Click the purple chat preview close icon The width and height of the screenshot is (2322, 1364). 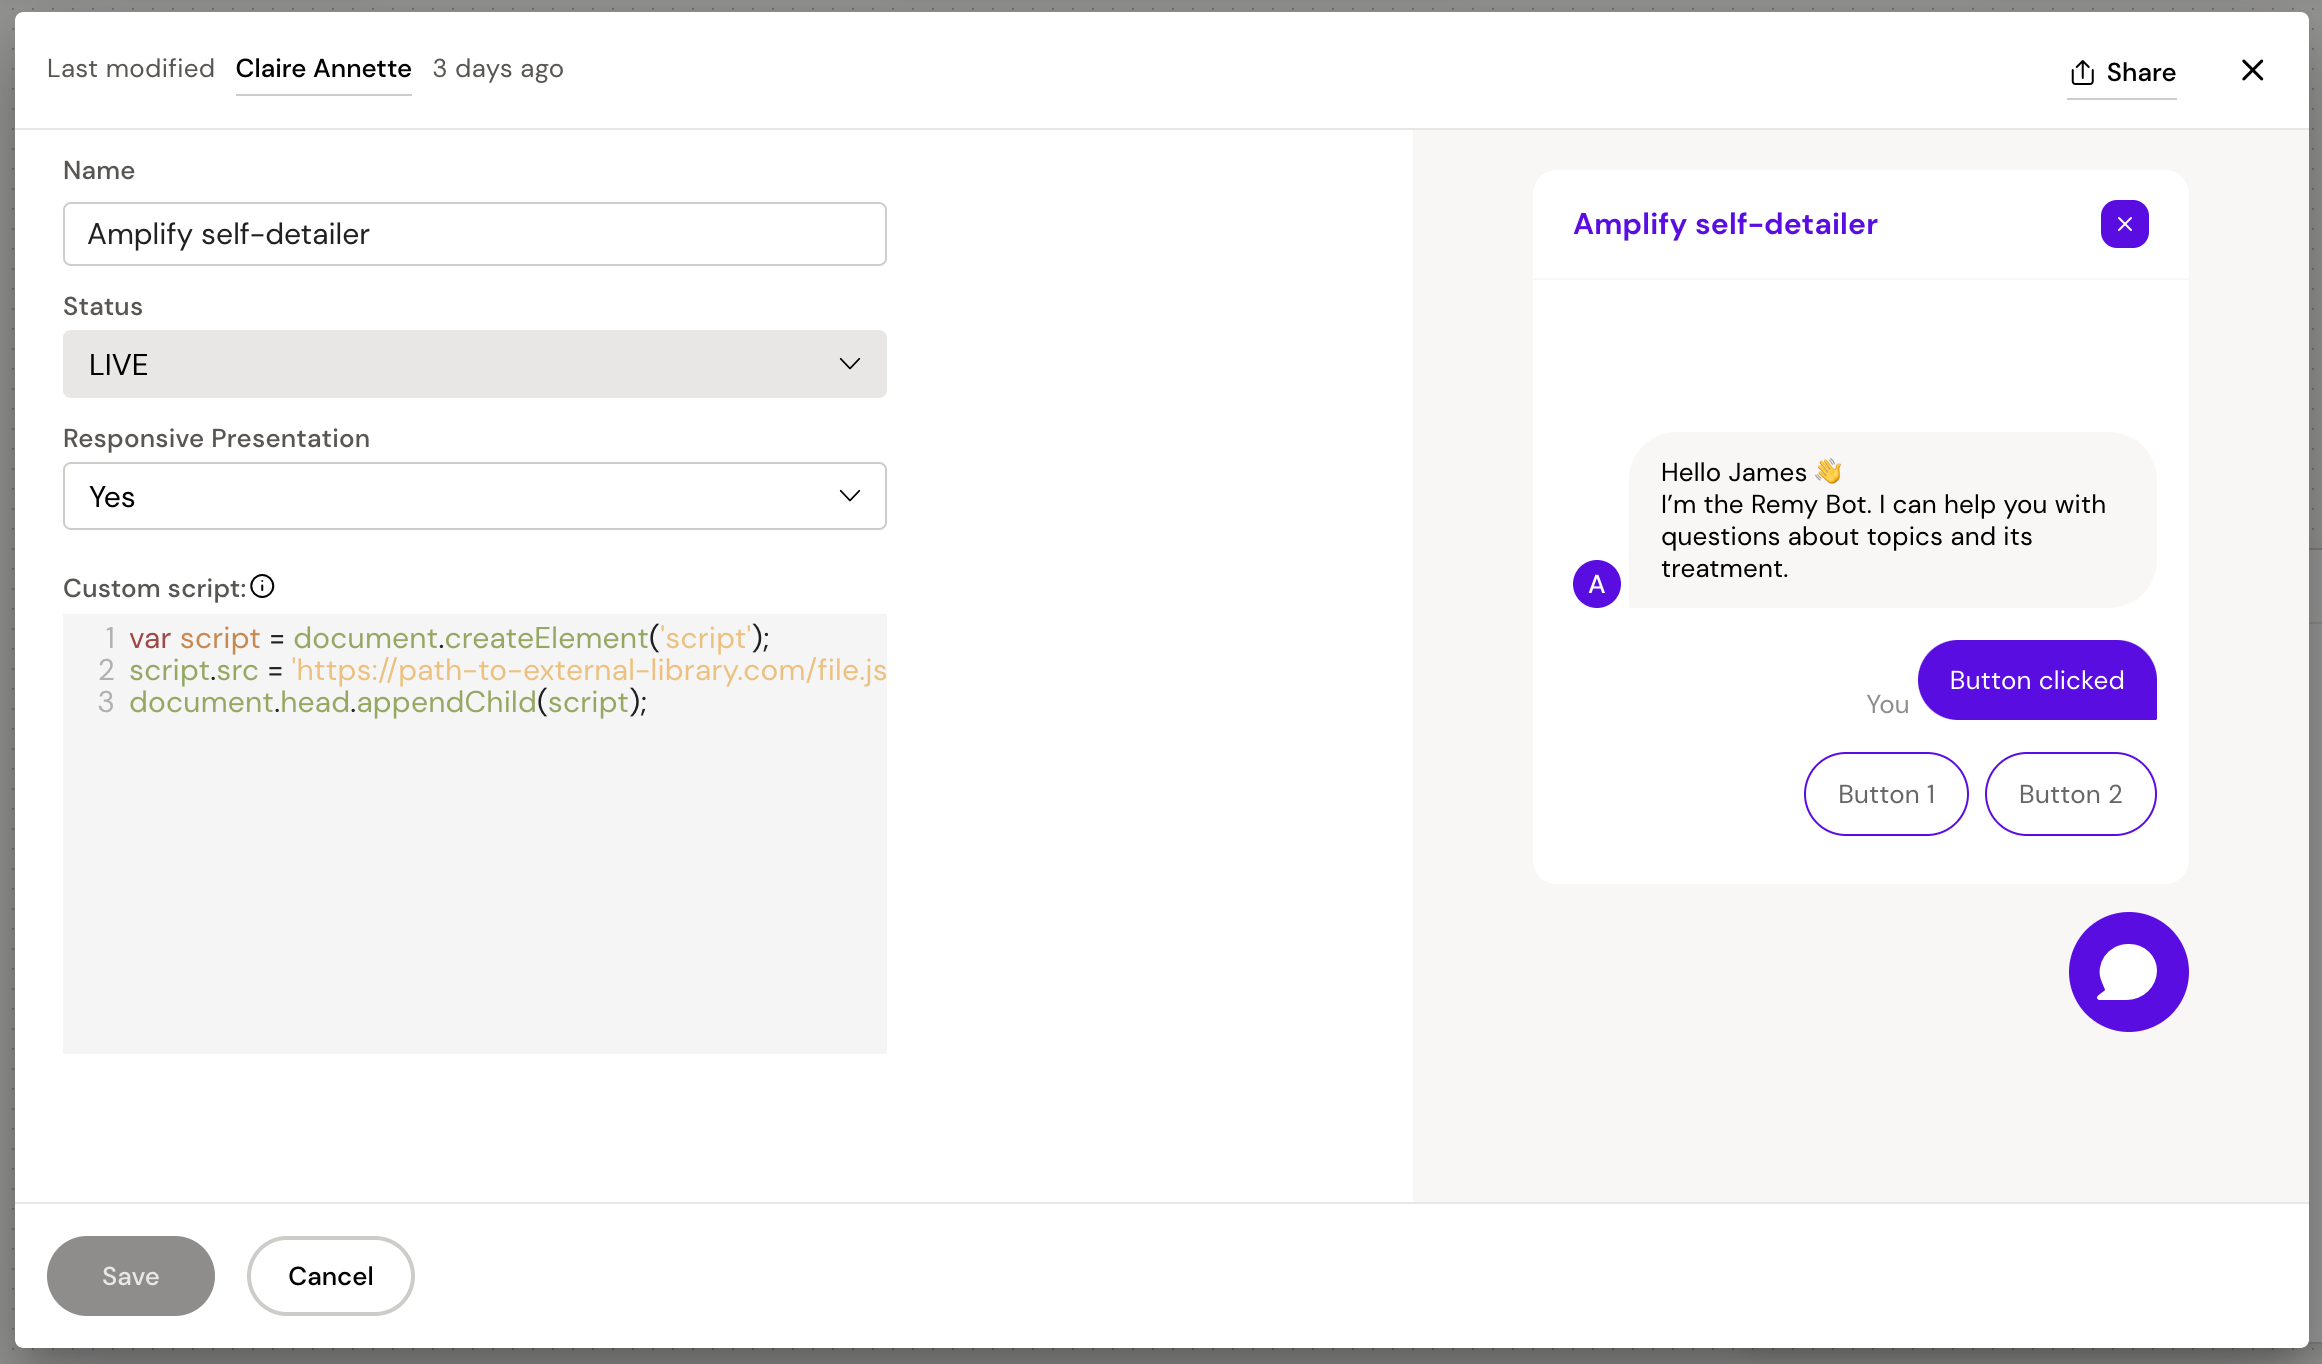(x=2124, y=224)
